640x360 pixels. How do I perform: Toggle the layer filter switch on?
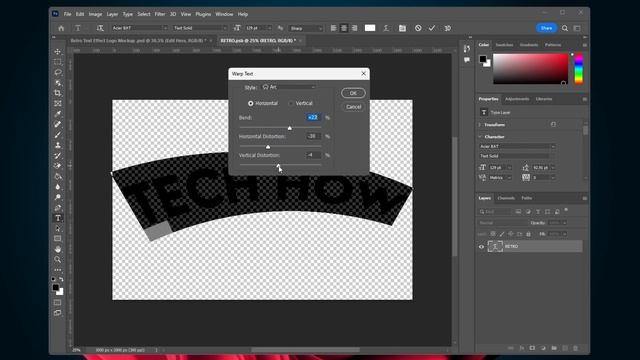point(566,210)
